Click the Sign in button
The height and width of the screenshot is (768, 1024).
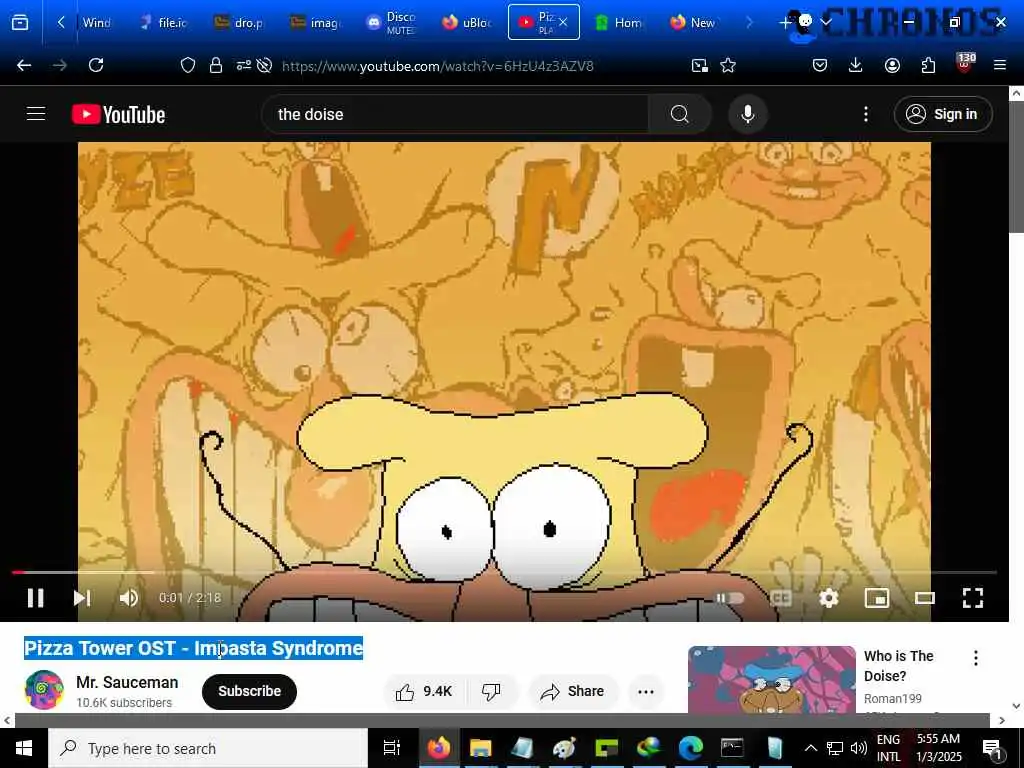coord(943,114)
